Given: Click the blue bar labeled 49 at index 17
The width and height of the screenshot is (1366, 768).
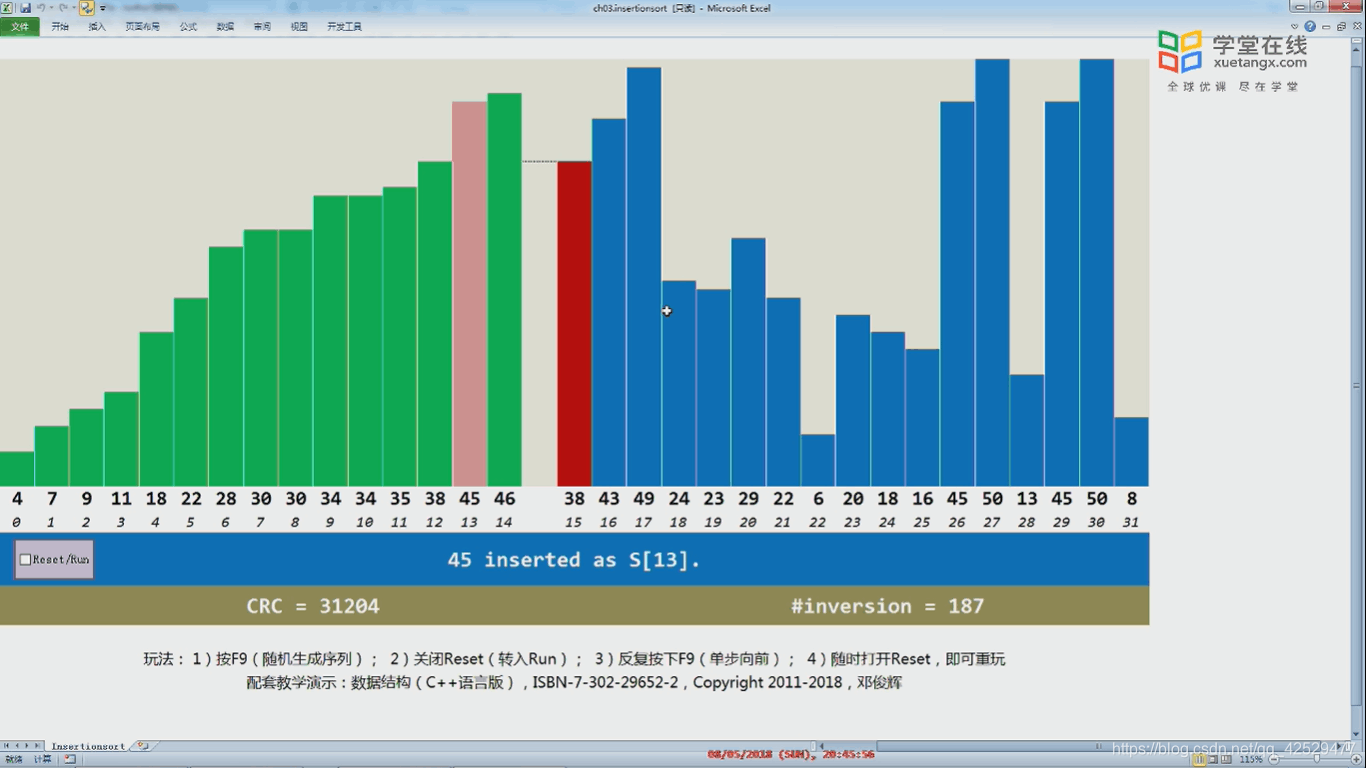Looking at the screenshot, I should tap(644, 277).
